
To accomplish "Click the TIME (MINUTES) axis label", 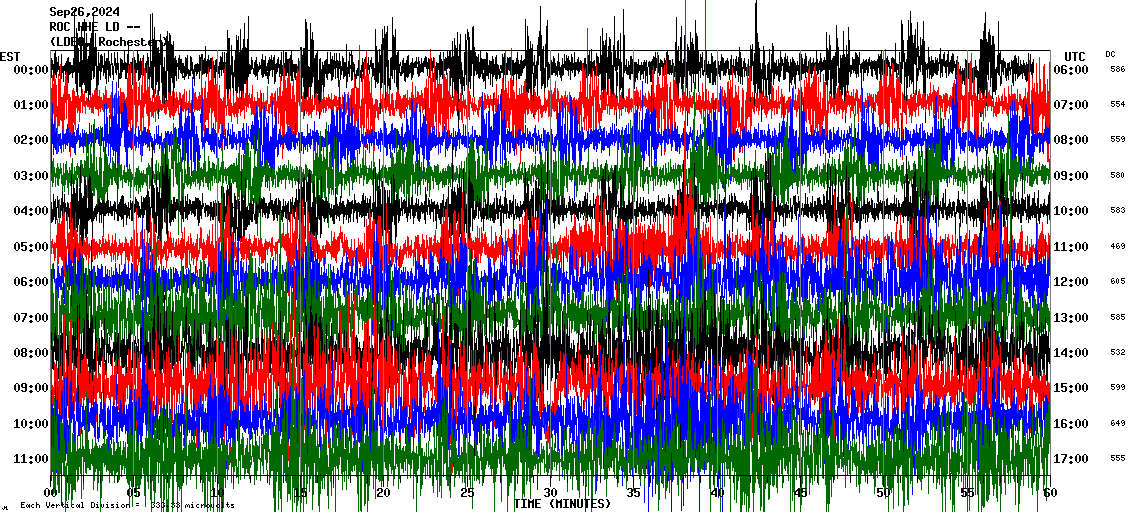I will 562,504.
